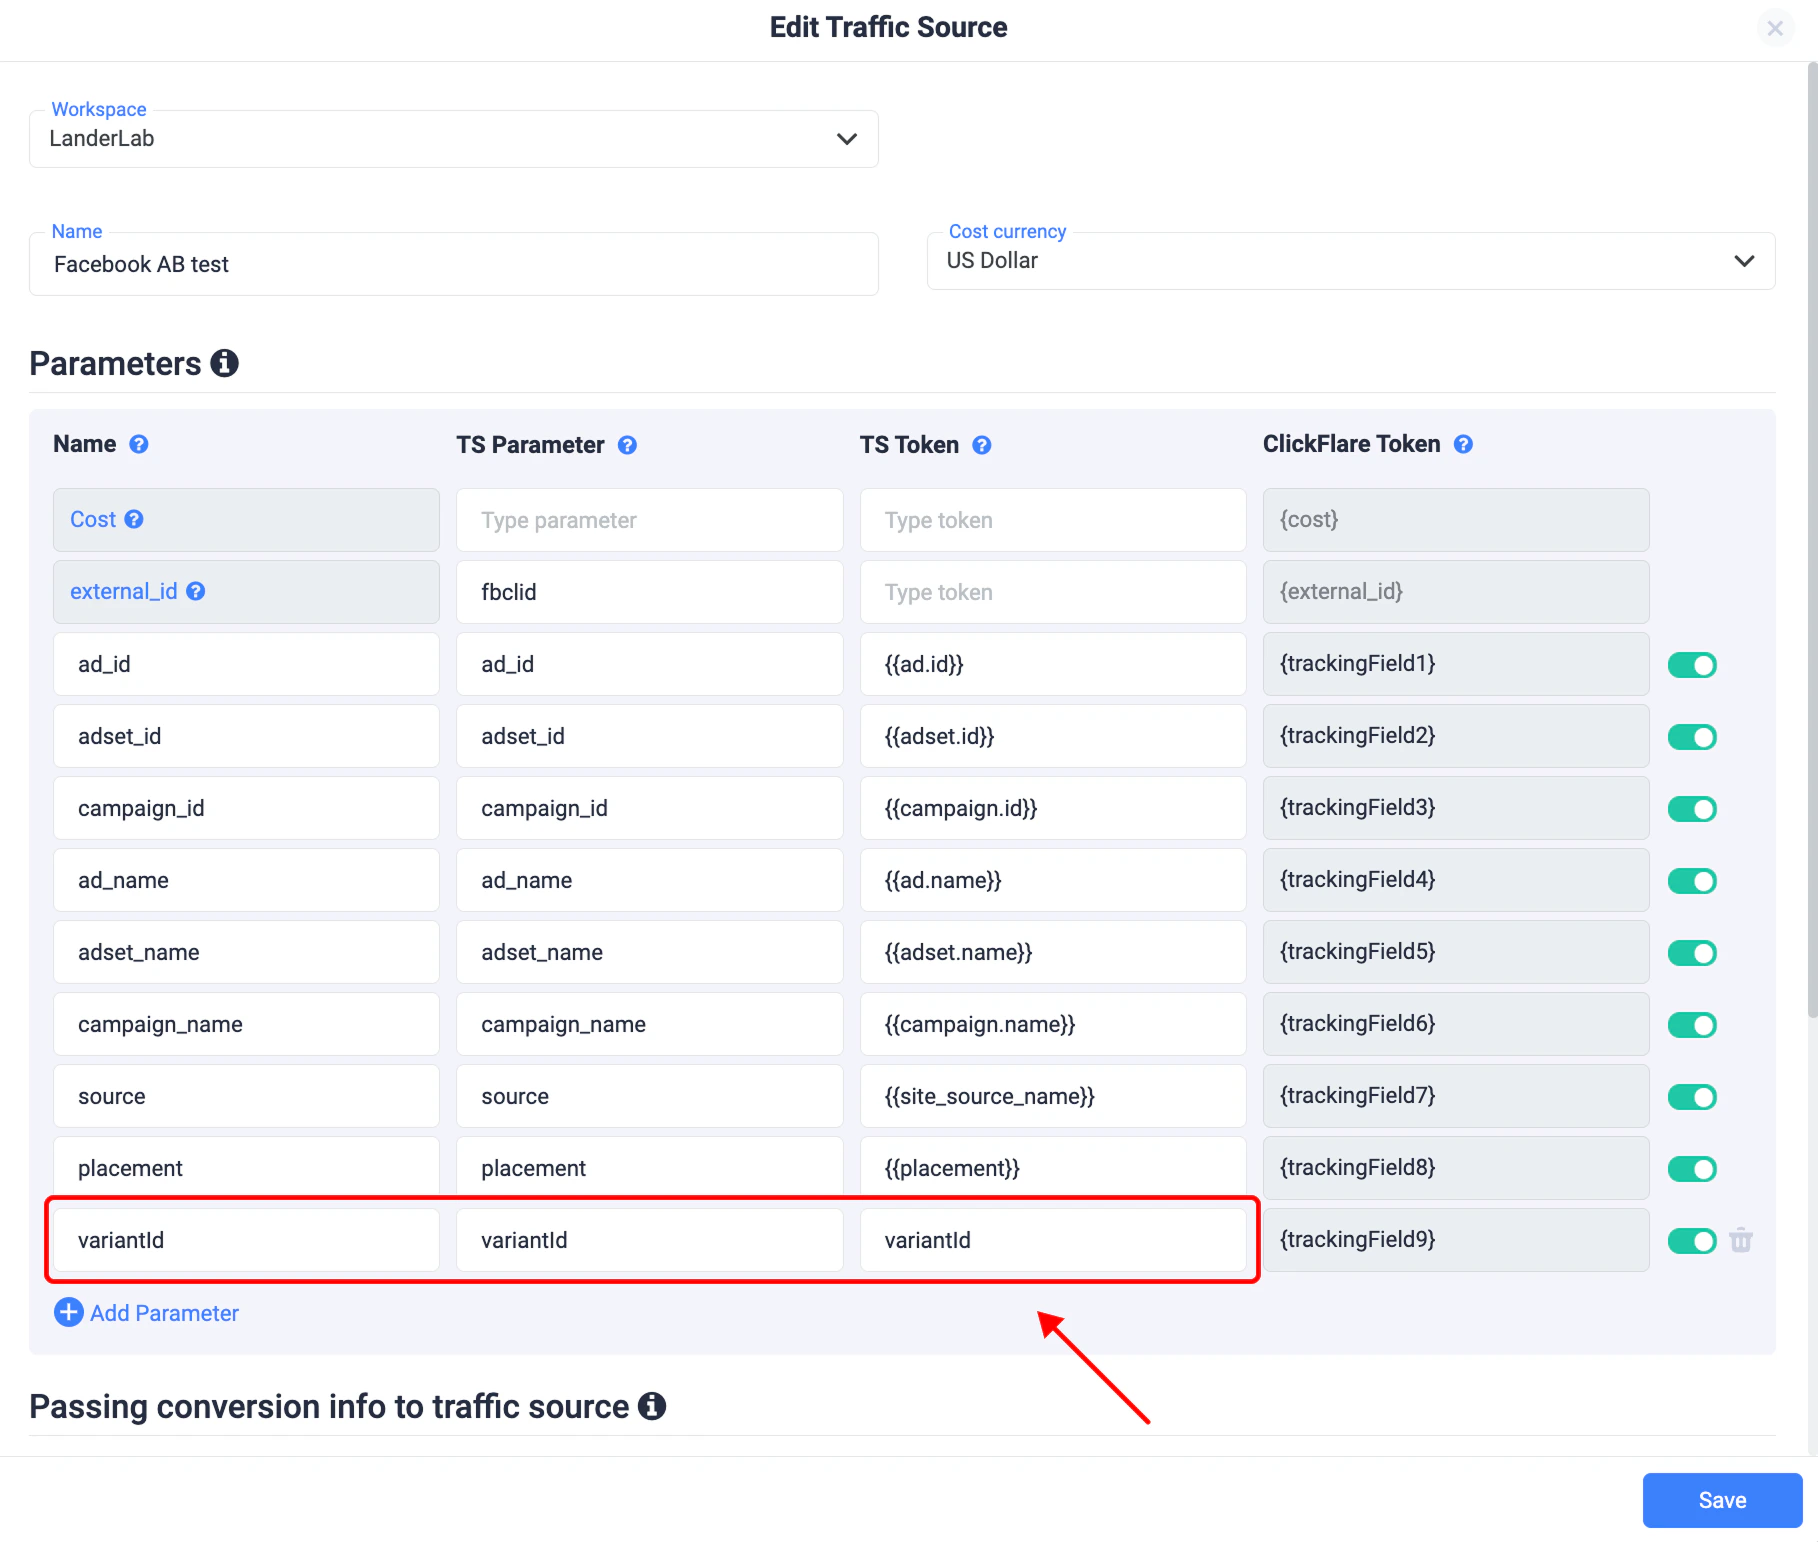Disable the trackingField3 switch for campaign_id
Viewport: 1818px width, 1542px height.
coord(1692,809)
